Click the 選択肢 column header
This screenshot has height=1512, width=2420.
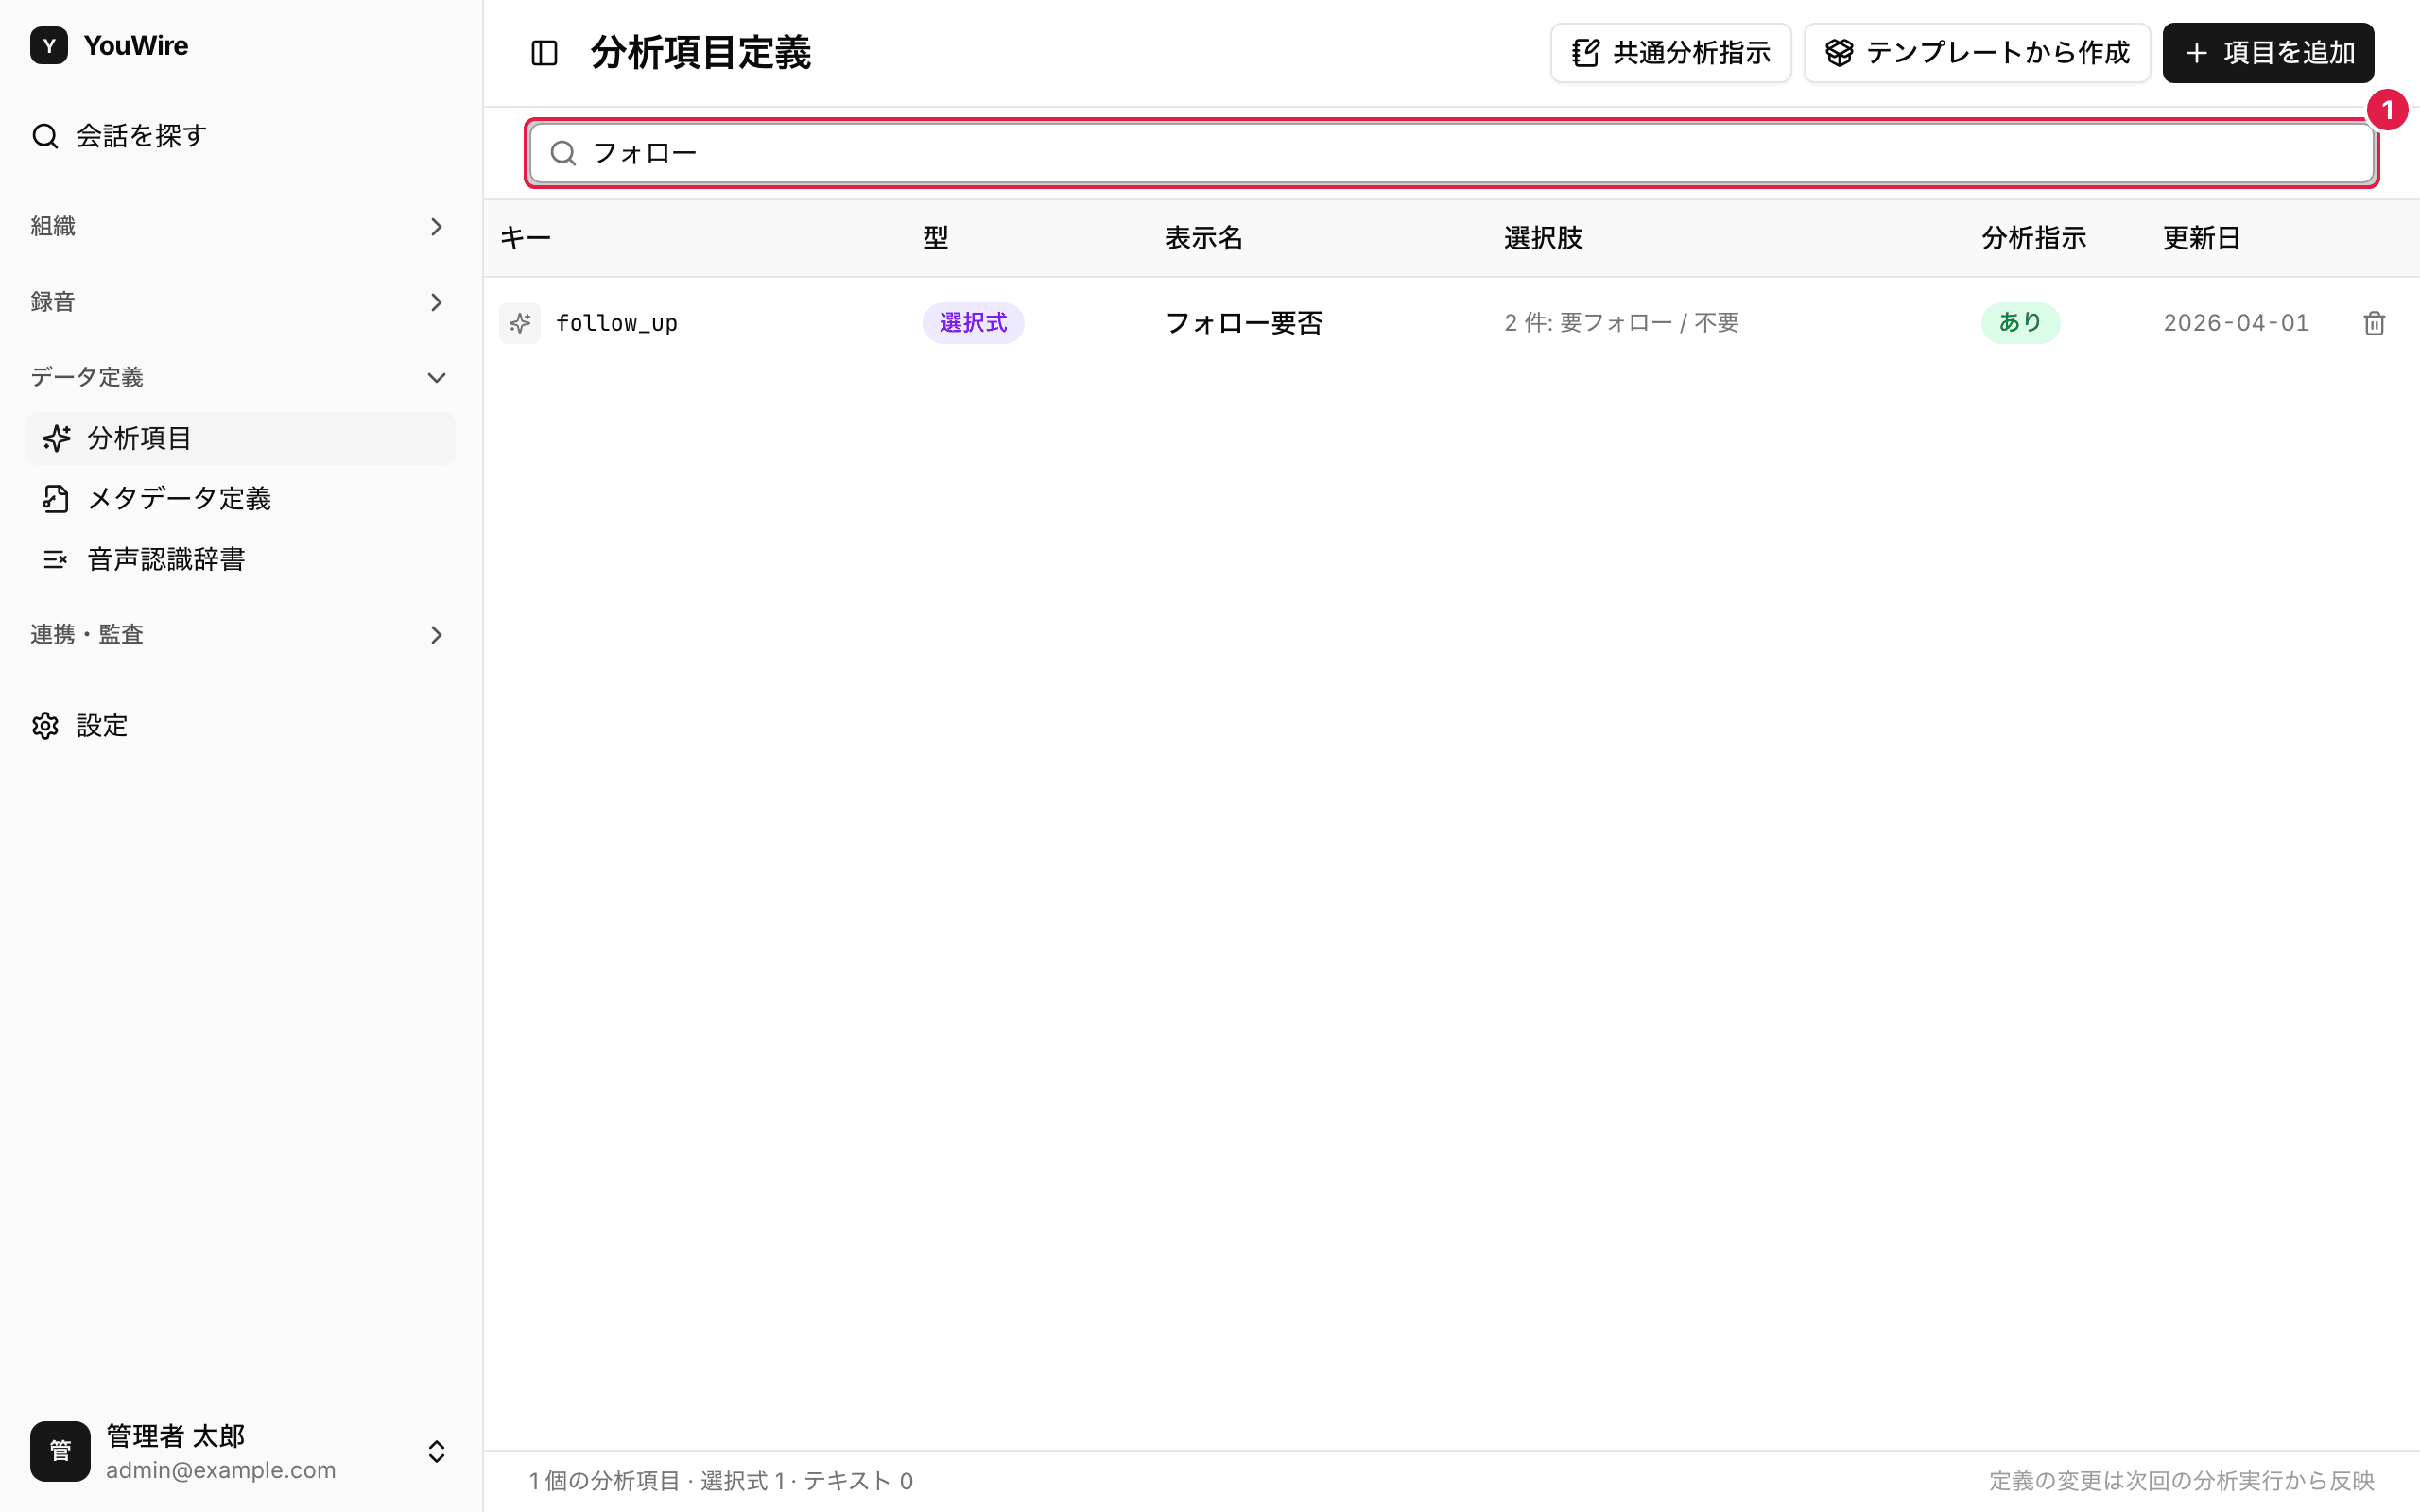(1544, 238)
